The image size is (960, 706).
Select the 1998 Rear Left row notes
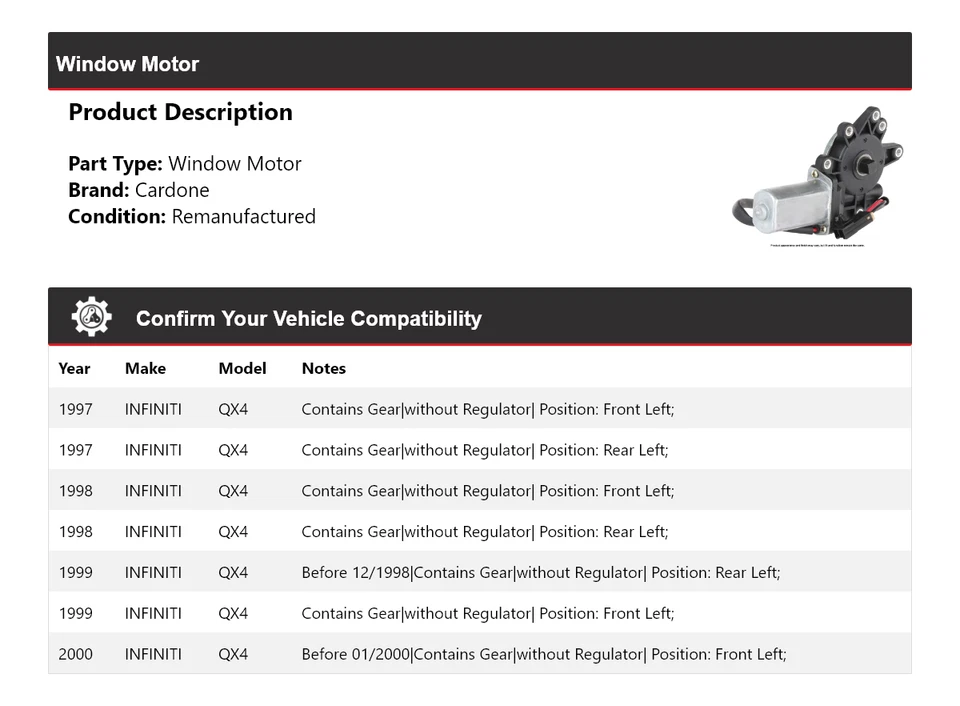coord(484,532)
